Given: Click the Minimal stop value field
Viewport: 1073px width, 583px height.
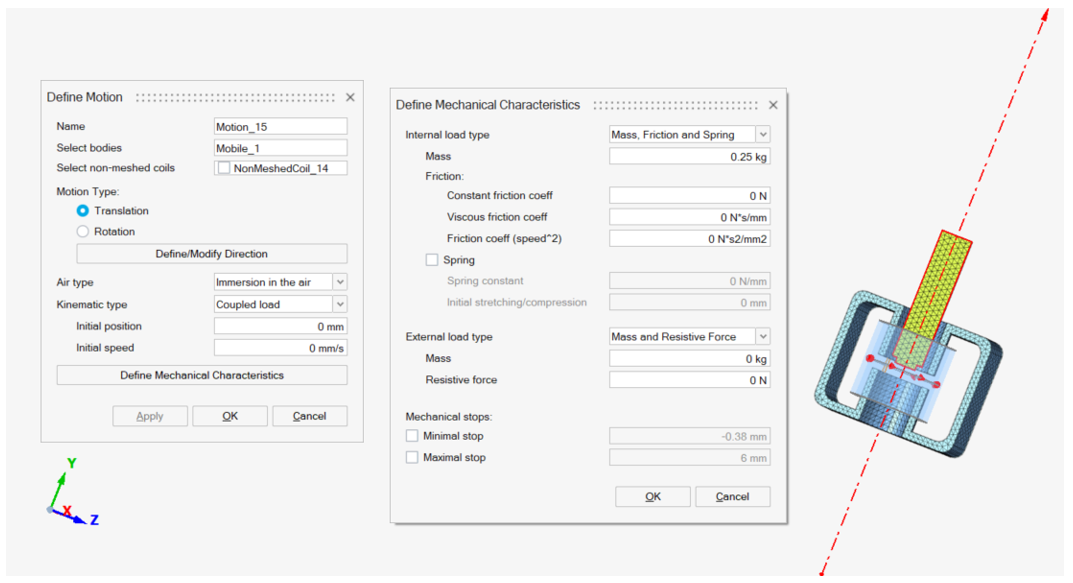Looking at the screenshot, I should tap(690, 436).
